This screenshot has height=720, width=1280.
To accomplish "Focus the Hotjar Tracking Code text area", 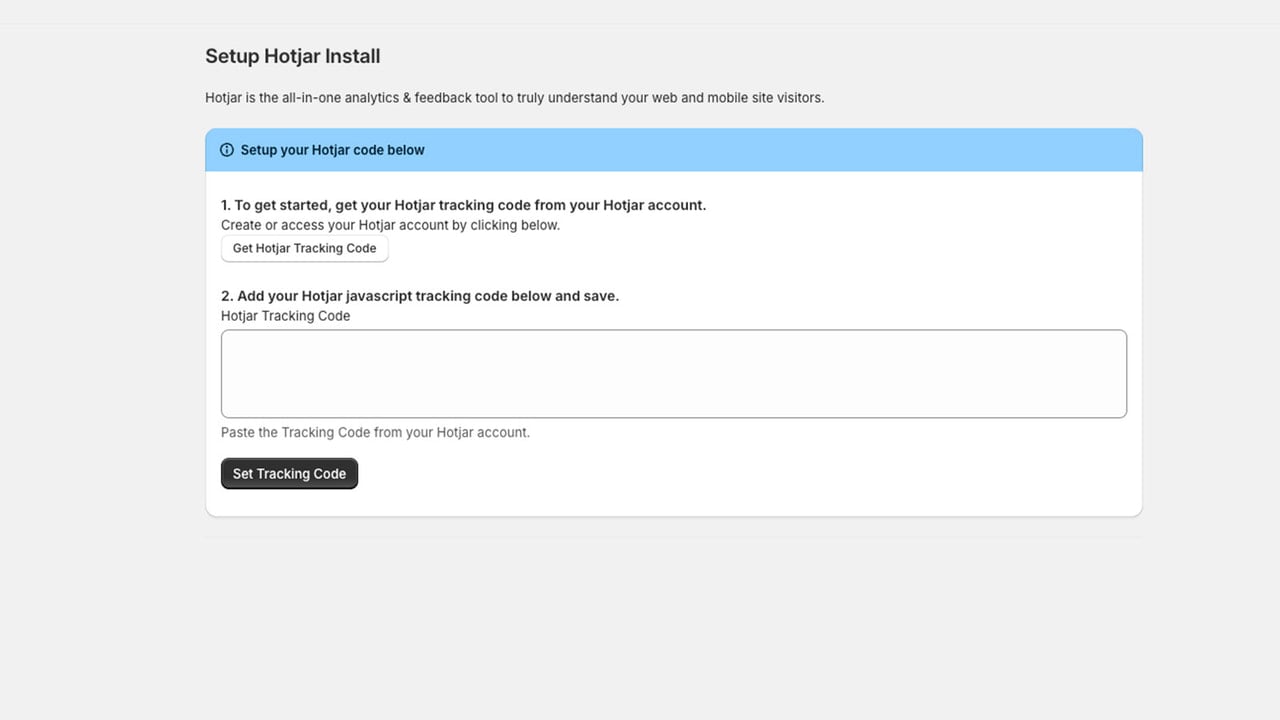I will (674, 374).
